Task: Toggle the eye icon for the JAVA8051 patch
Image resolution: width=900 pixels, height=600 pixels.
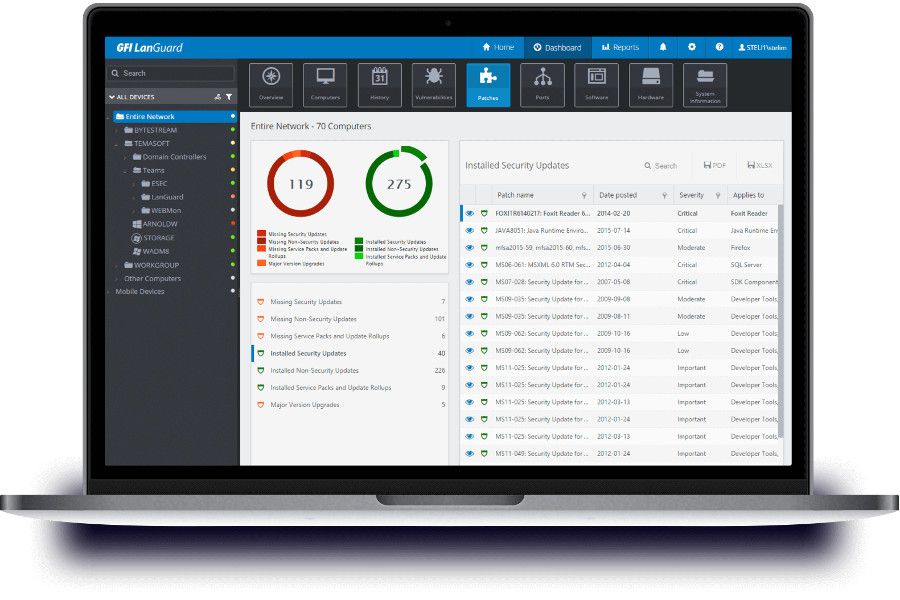Action: [470, 230]
